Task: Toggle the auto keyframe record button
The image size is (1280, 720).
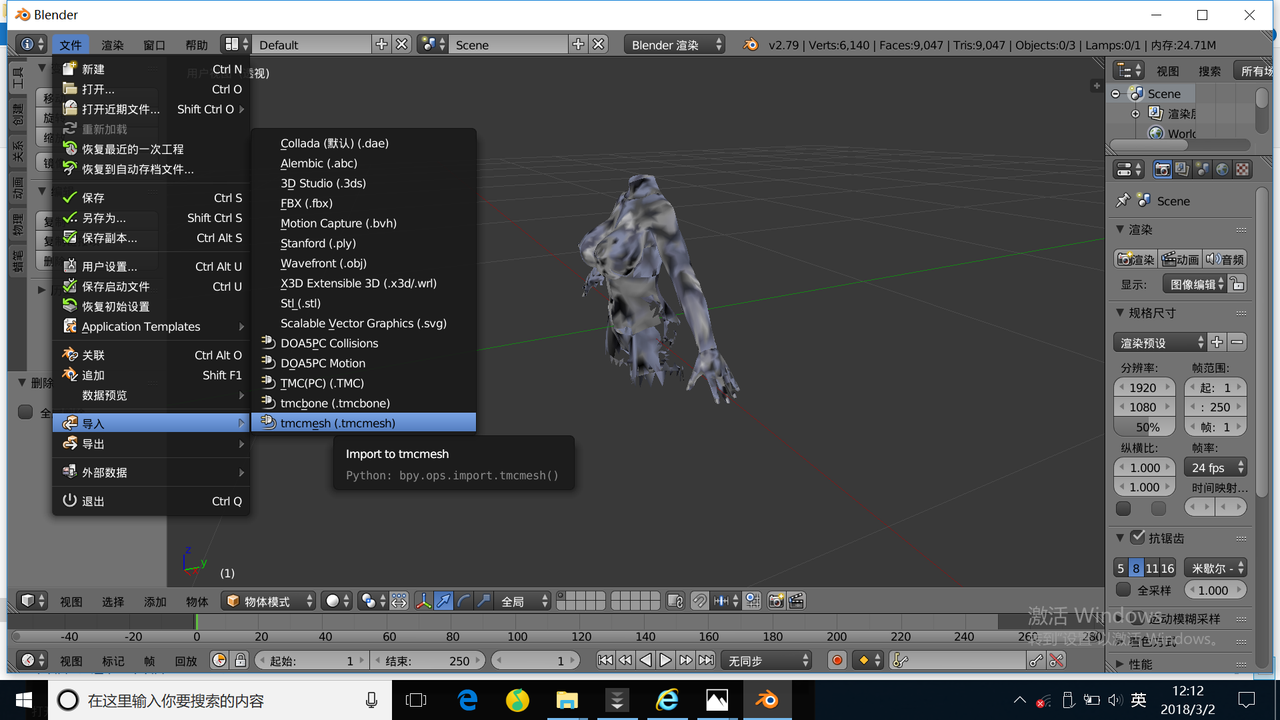Action: (x=837, y=660)
